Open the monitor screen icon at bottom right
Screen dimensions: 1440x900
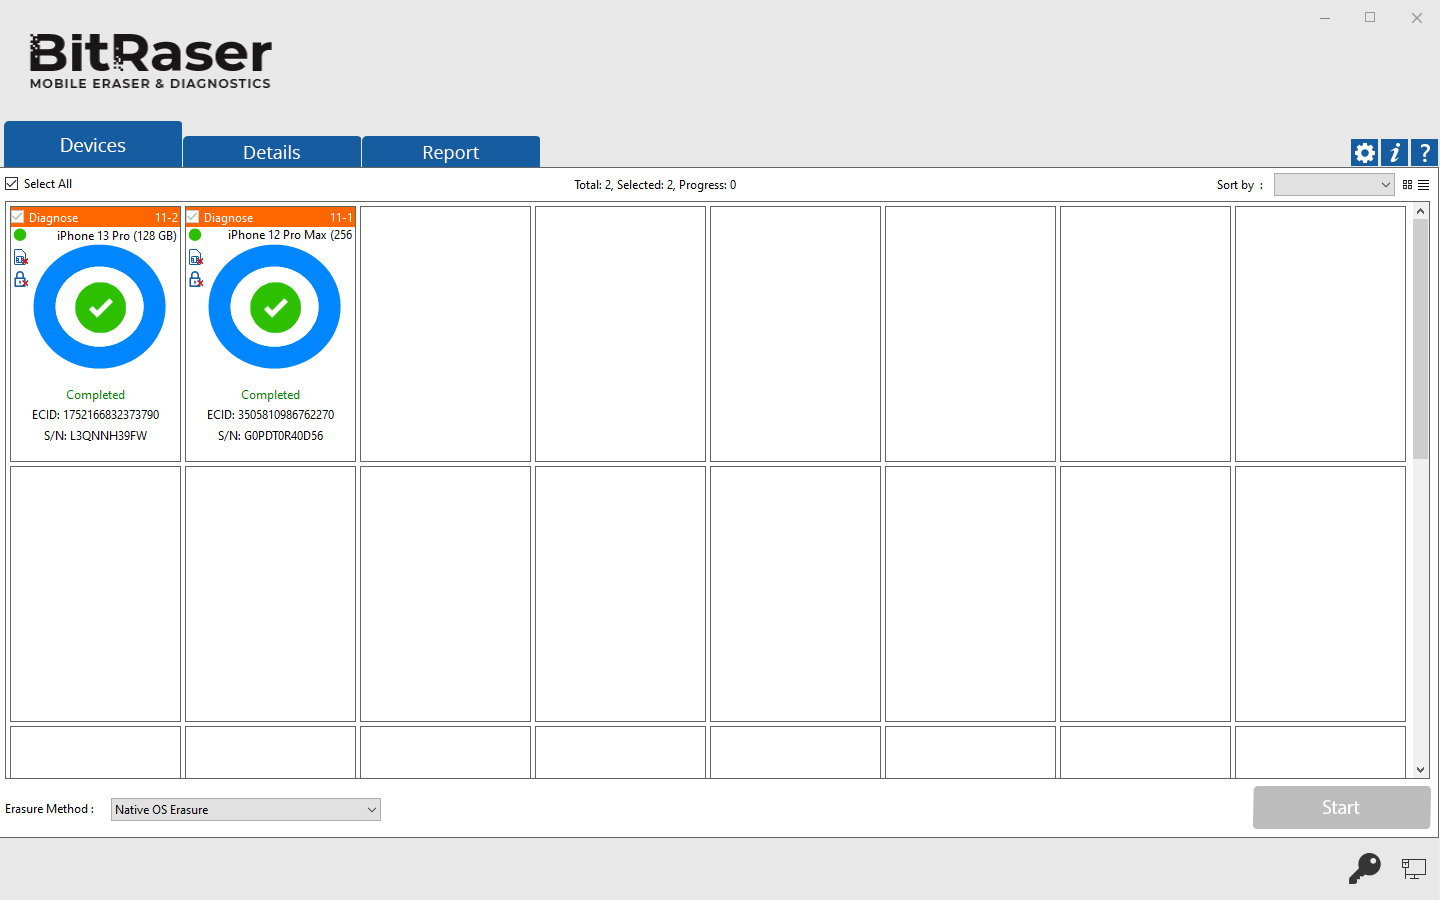click(1413, 869)
